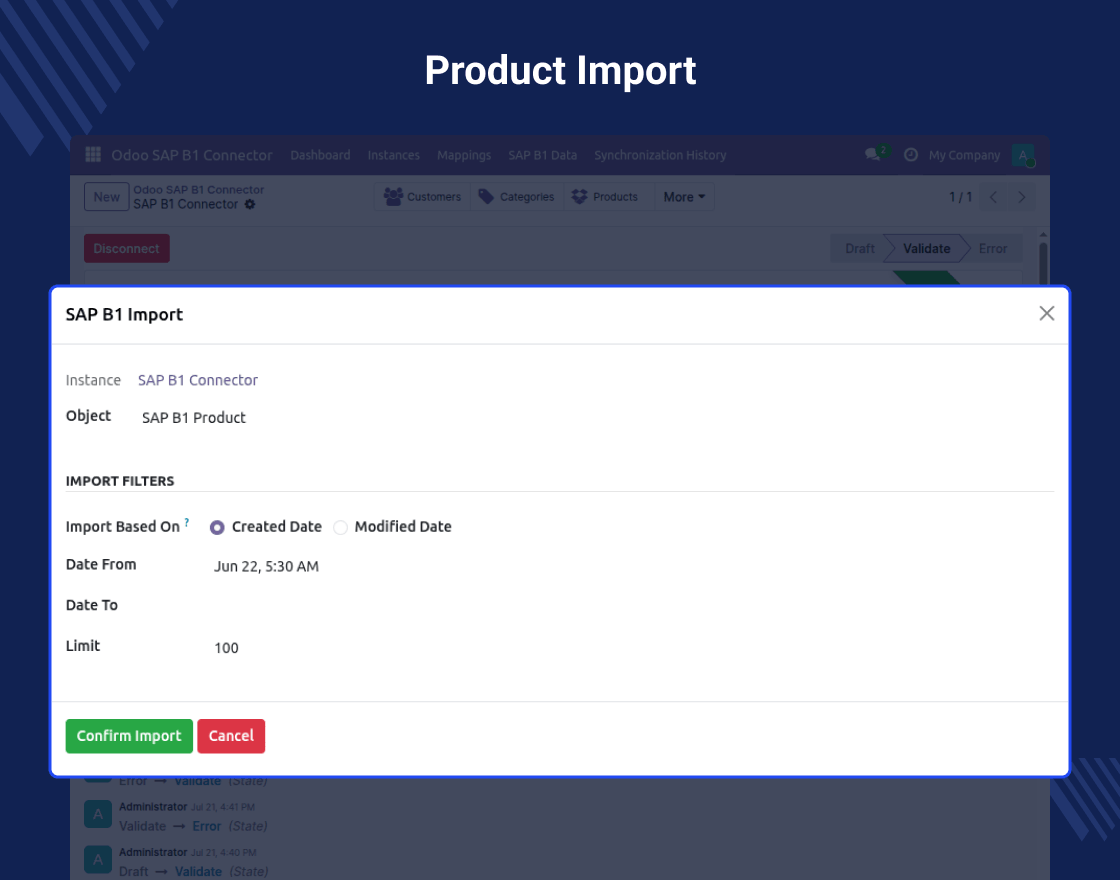Viewport: 1120px width, 880px height.
Task: Select the Modified Date radio option
Action: tap(341, 527)
